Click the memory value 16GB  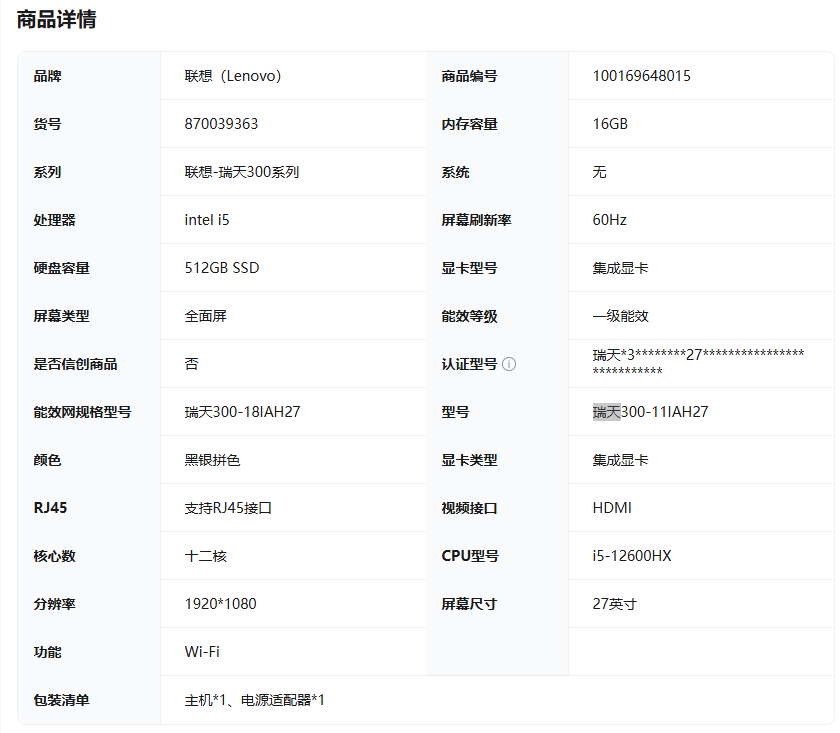[610, 124]
